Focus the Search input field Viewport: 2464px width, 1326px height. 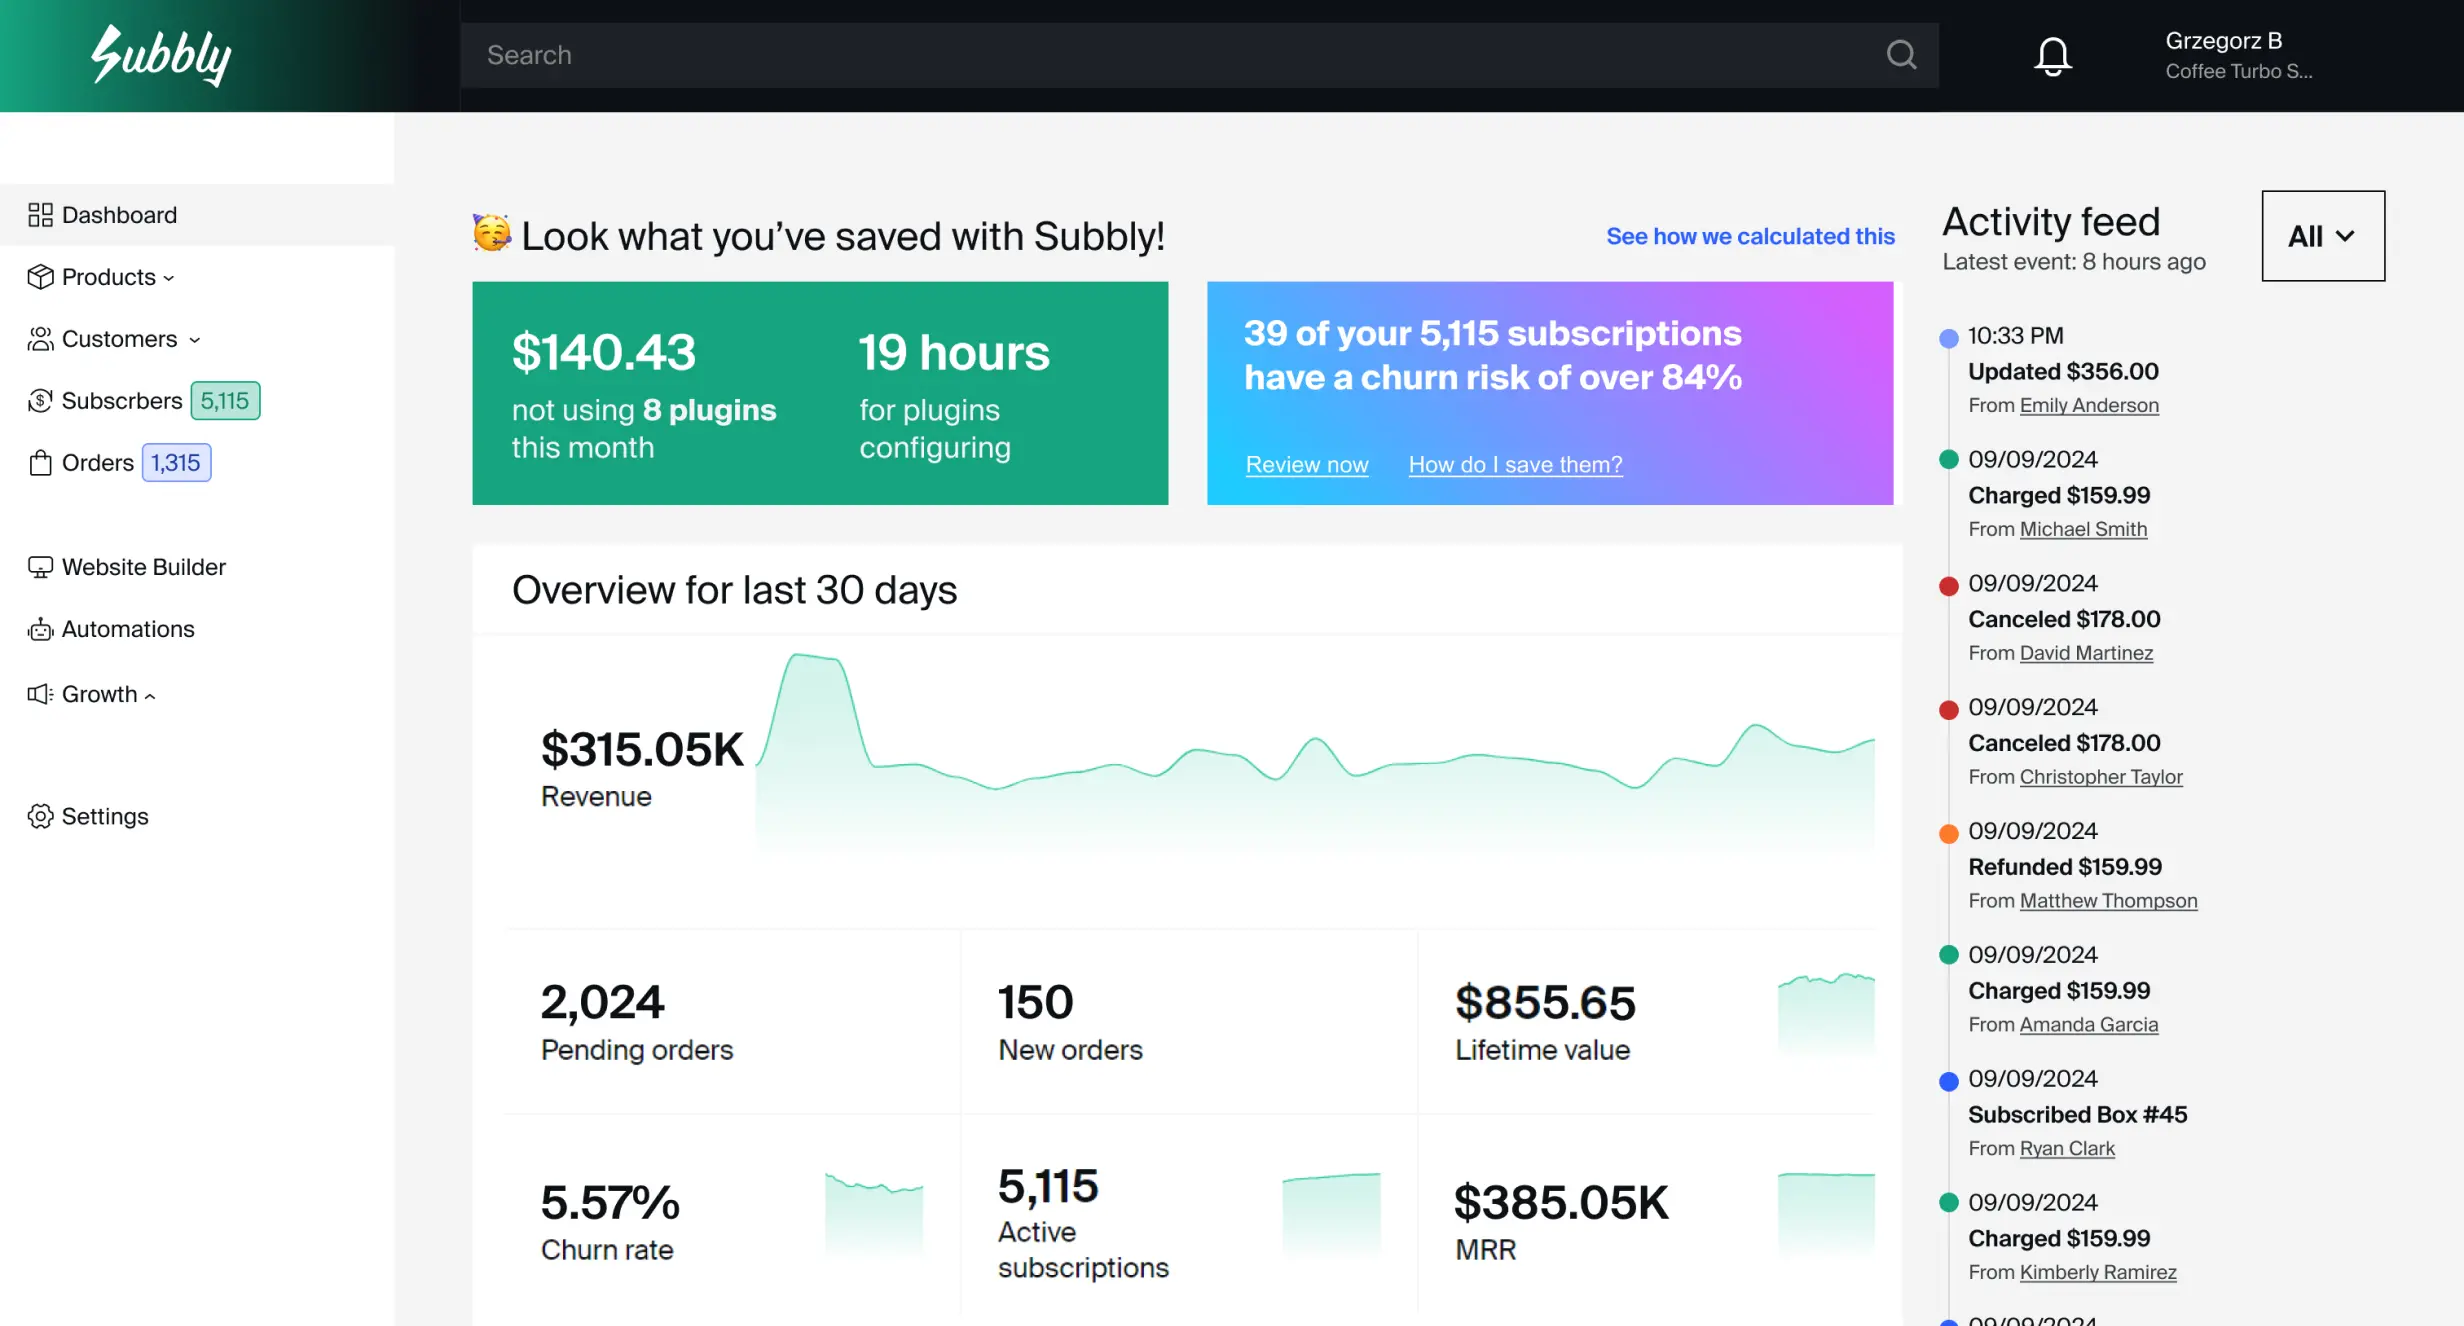[x=1199, y=55]
